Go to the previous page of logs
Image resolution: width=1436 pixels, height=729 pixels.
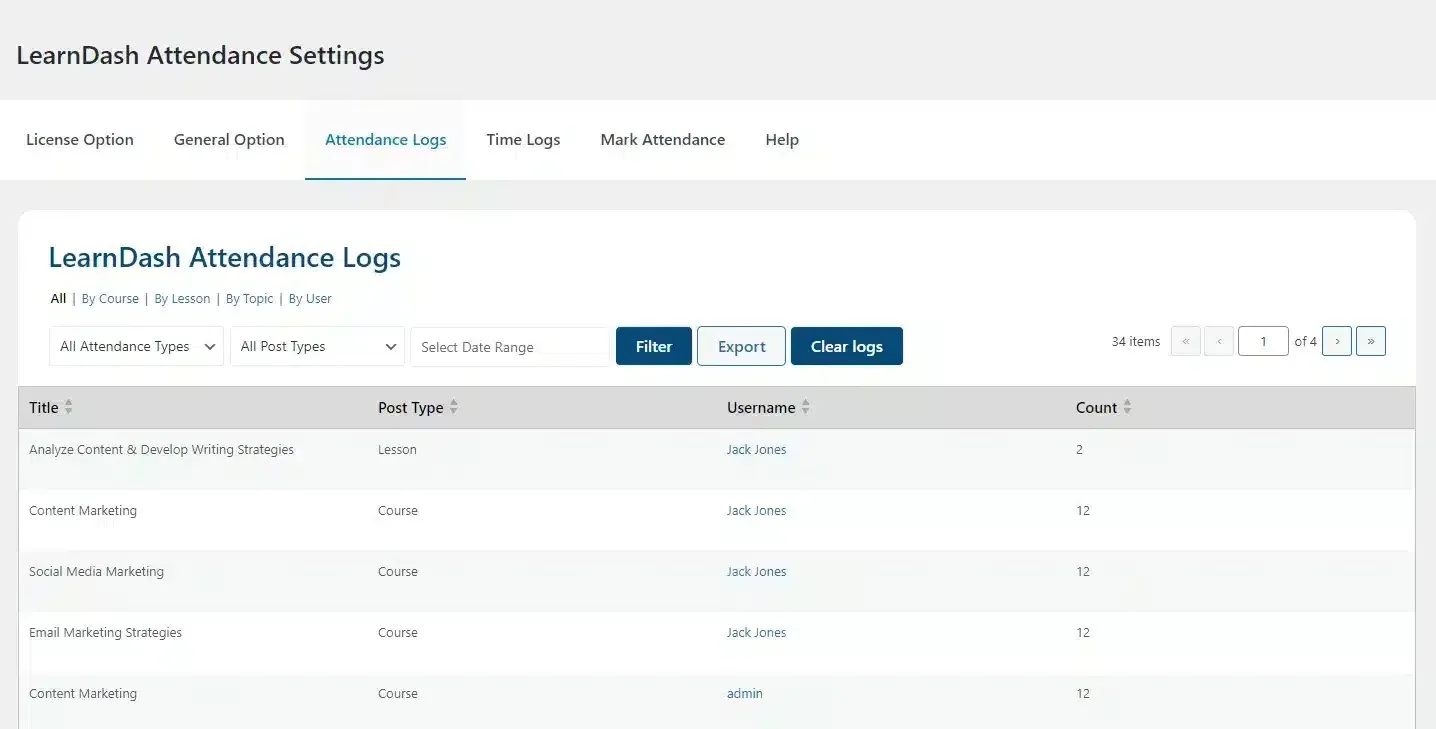tap(1219, 341)
